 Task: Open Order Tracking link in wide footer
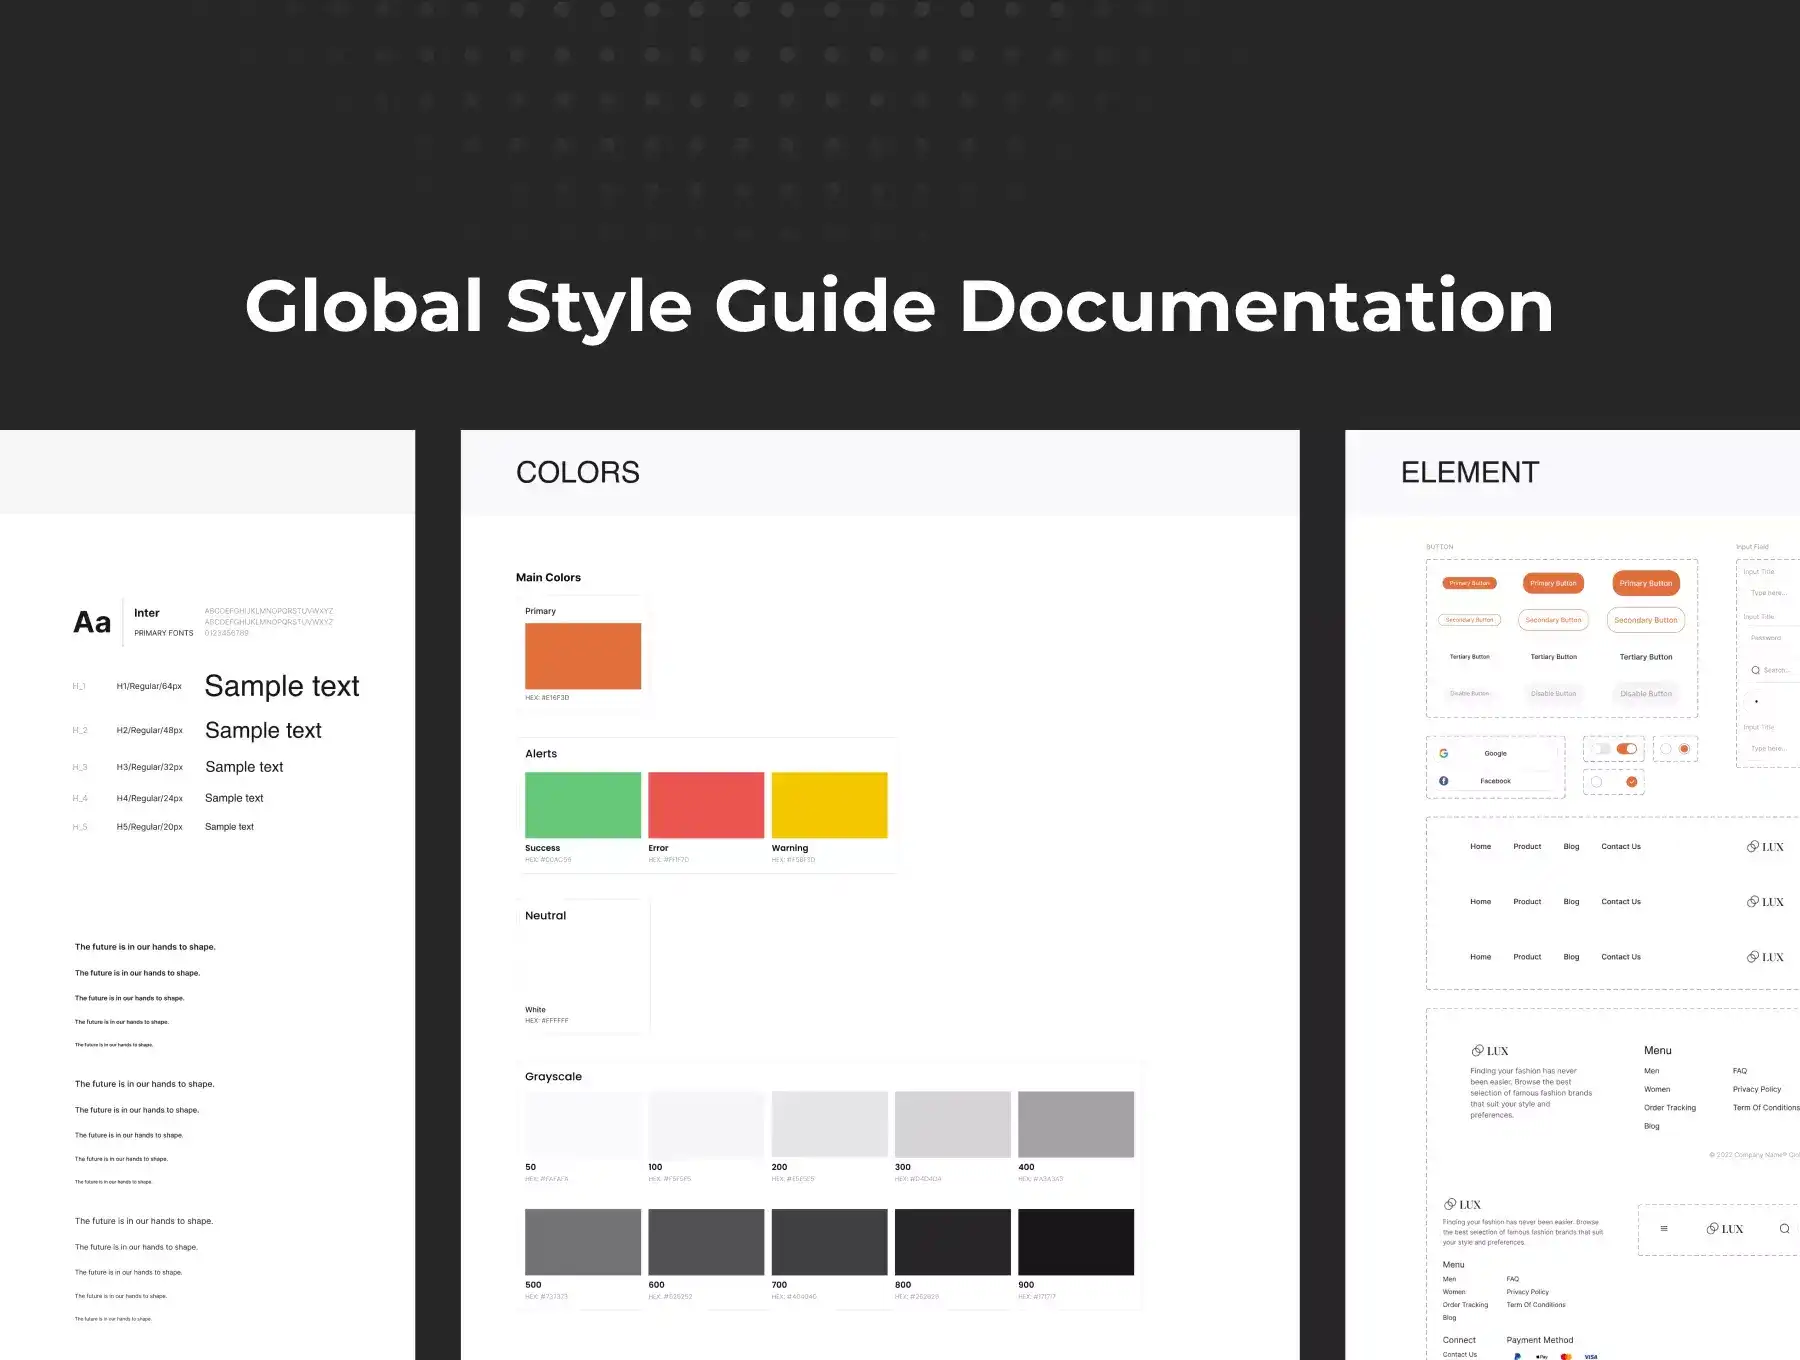click(x=1669, y=1108)
